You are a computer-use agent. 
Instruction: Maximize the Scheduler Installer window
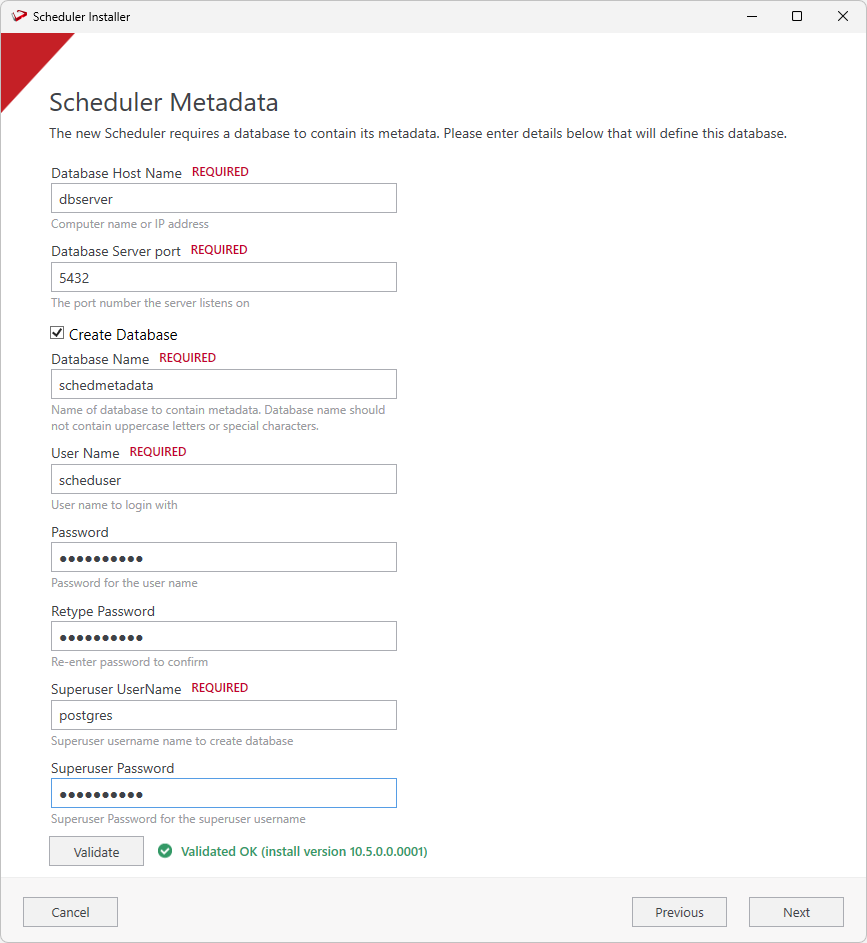click(797, 16)
